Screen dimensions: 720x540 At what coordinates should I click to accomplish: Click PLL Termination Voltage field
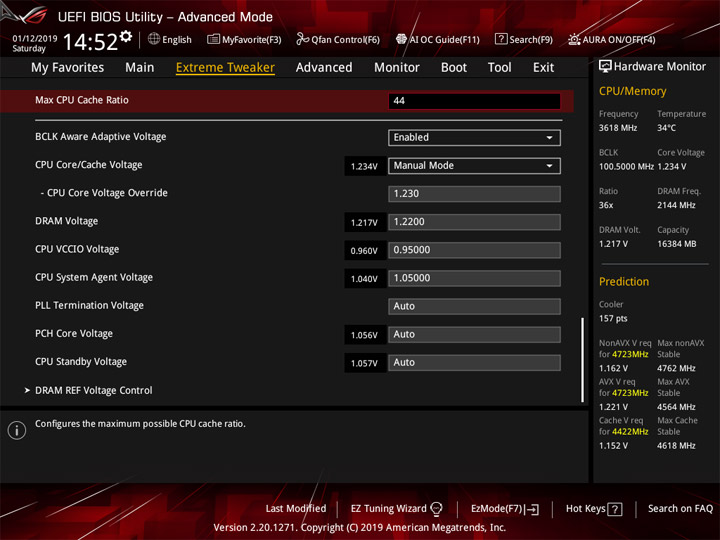click(x=474, y=306)
